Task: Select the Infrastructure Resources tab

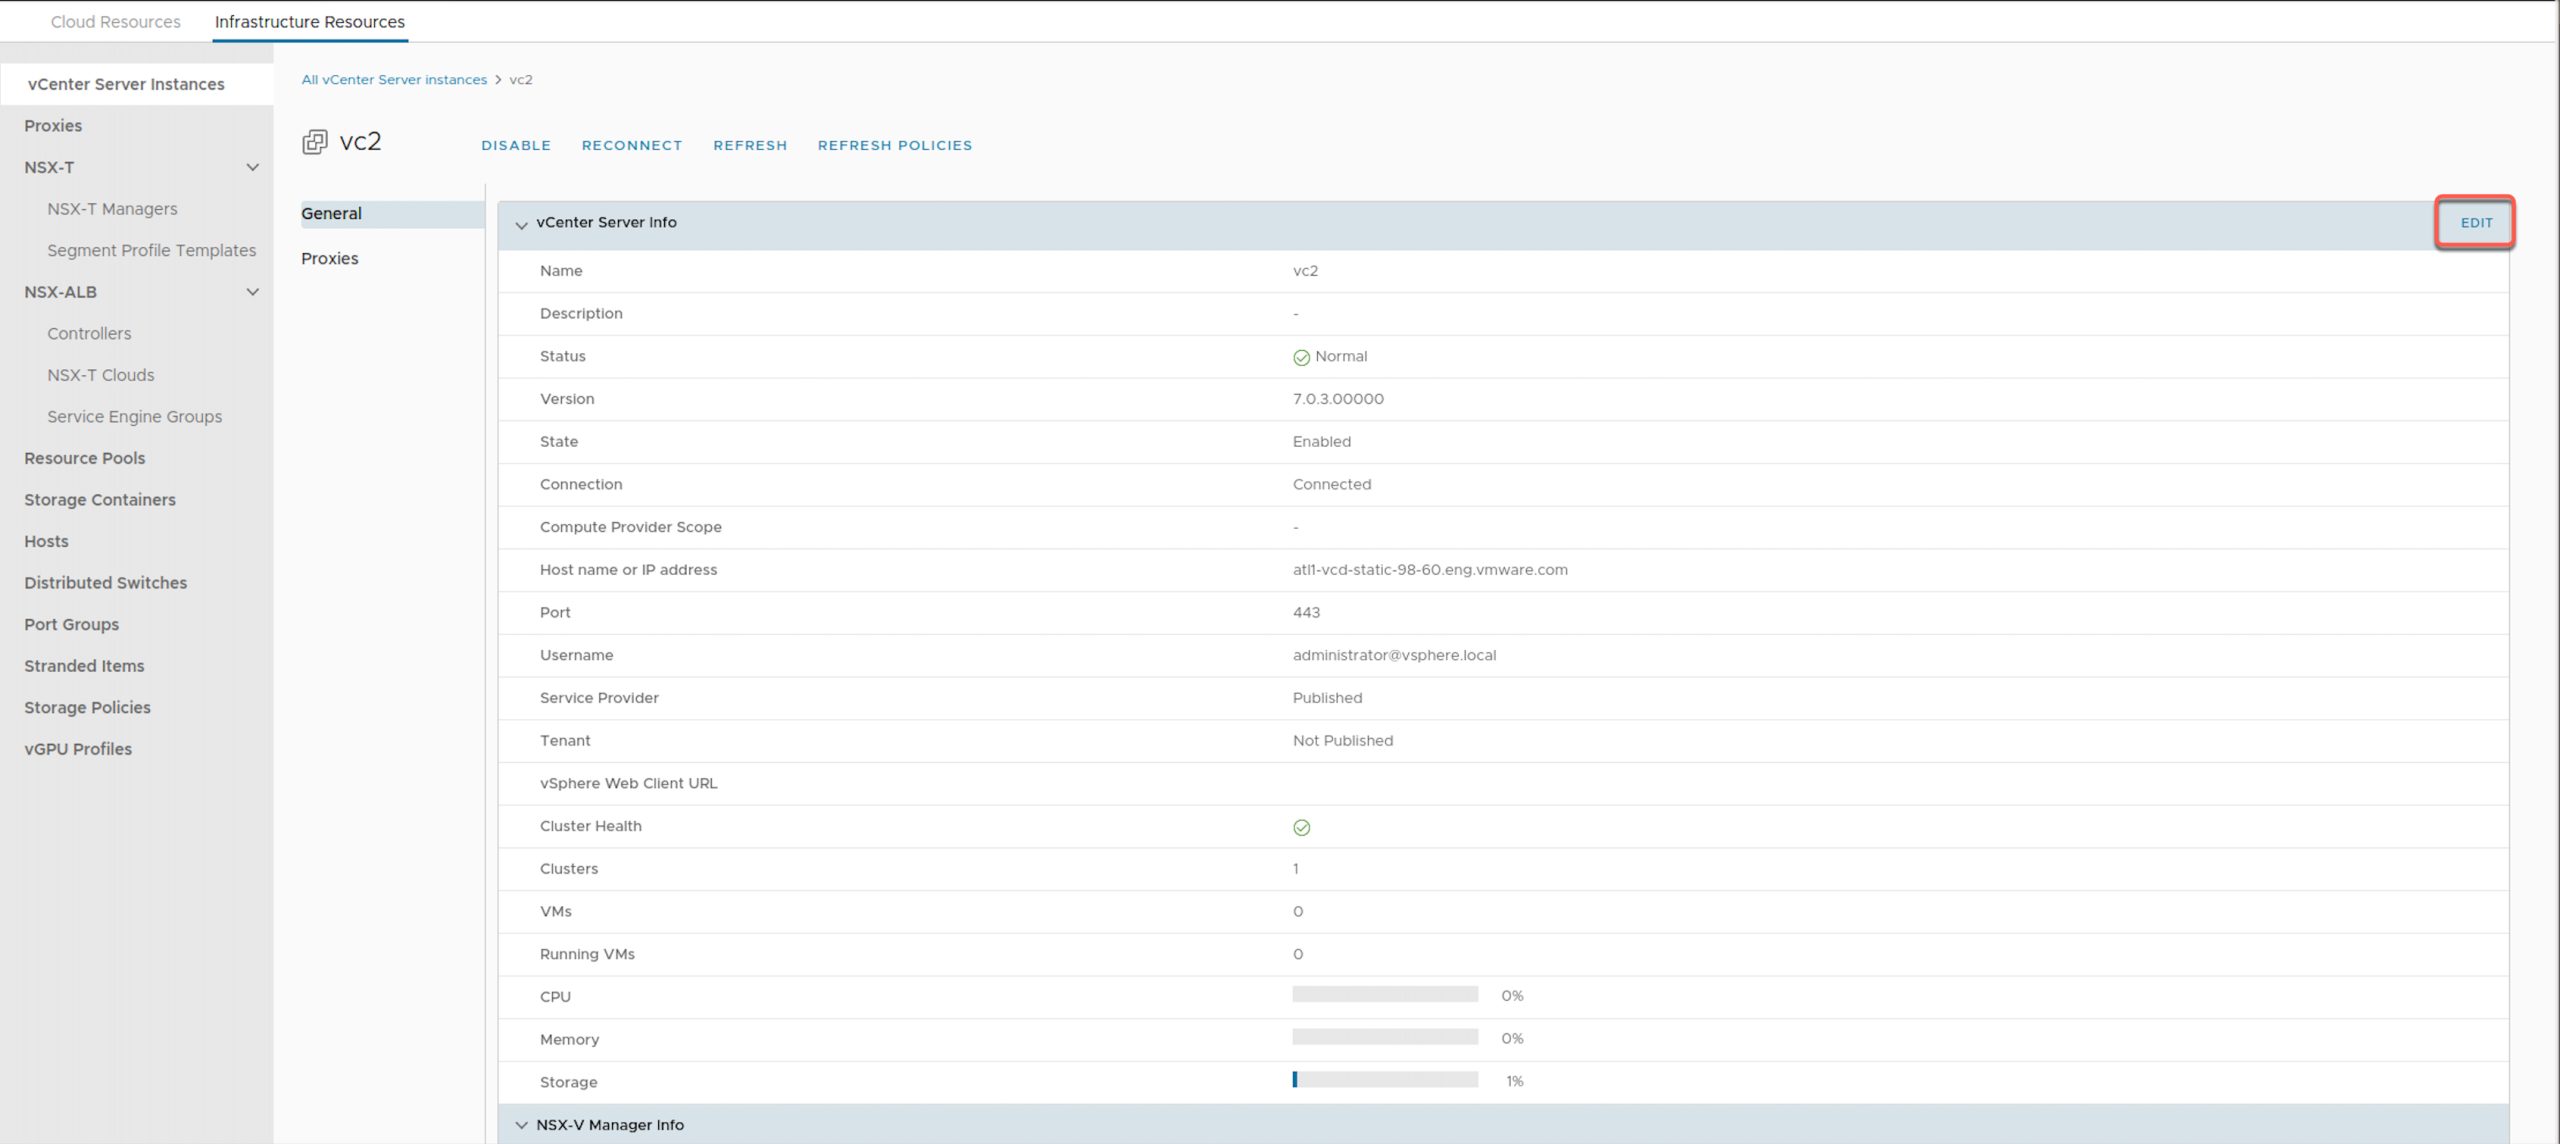Action: point(309,21)
